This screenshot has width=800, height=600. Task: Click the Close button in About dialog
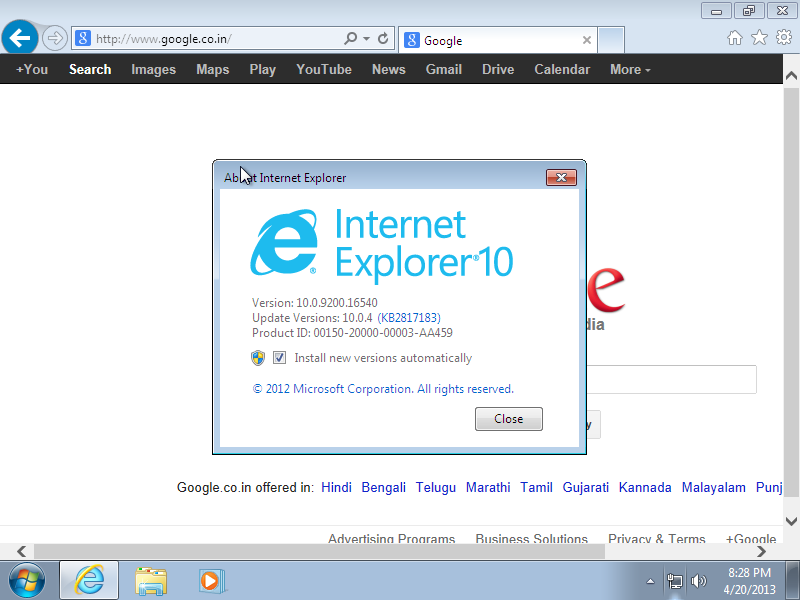[509, 419]
